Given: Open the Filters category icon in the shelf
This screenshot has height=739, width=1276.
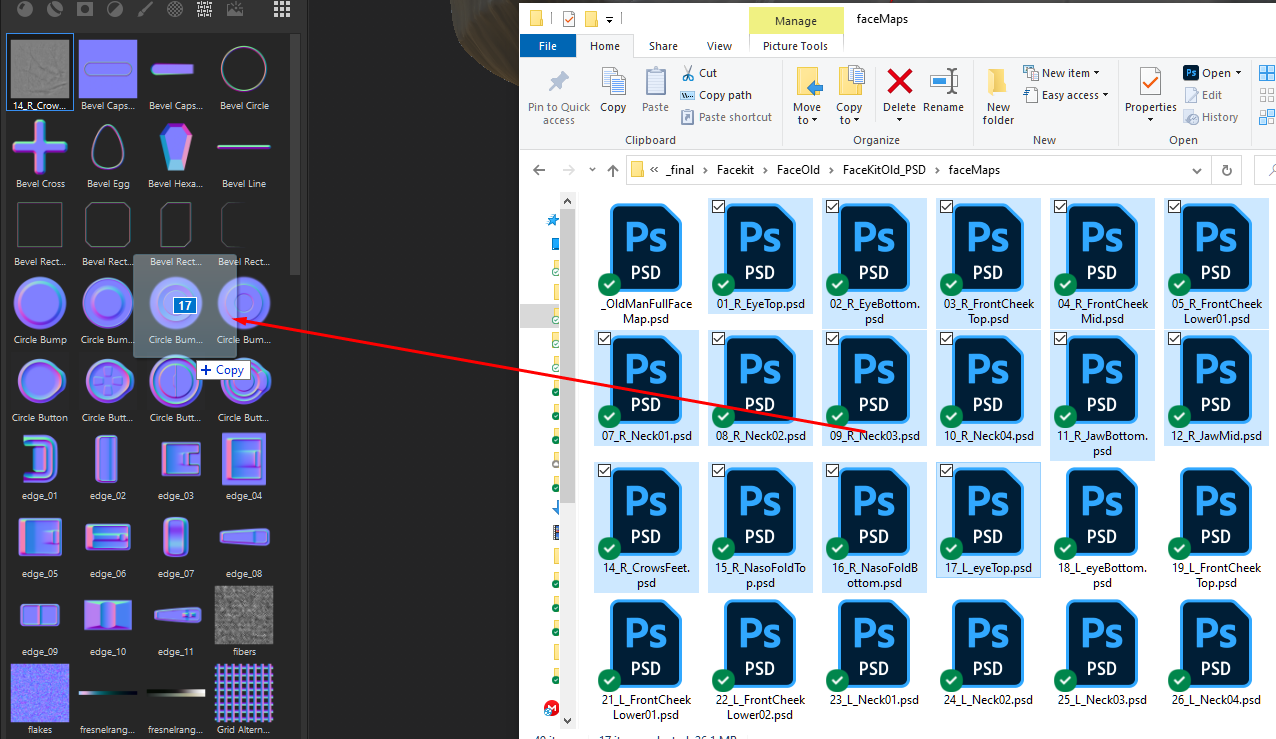Looking at the screenshot, I should click(115, 9).
